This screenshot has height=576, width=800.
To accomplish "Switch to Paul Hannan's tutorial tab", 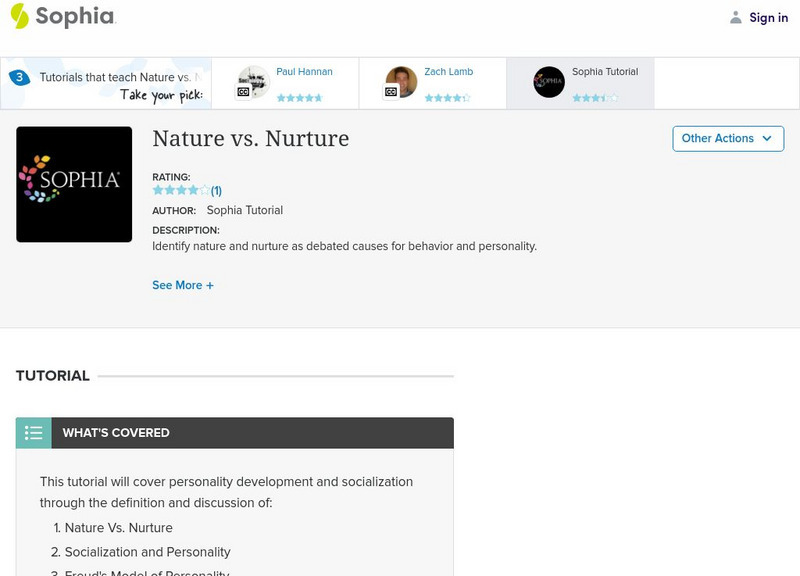I will (x=304, y=72).
